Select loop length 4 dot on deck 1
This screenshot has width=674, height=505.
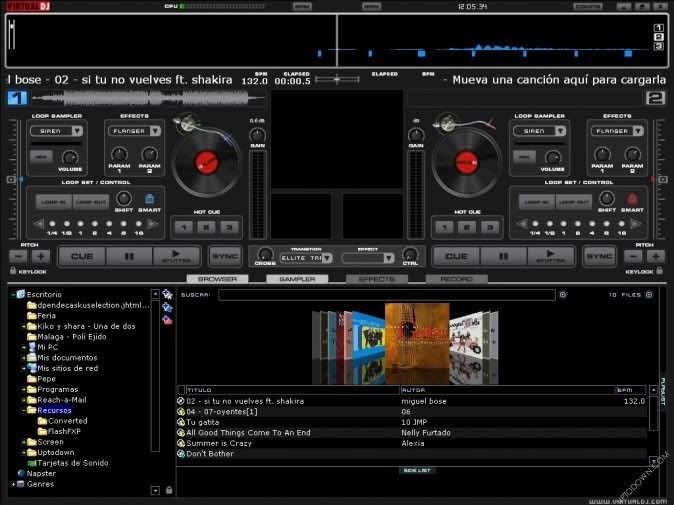pos(109,224)
